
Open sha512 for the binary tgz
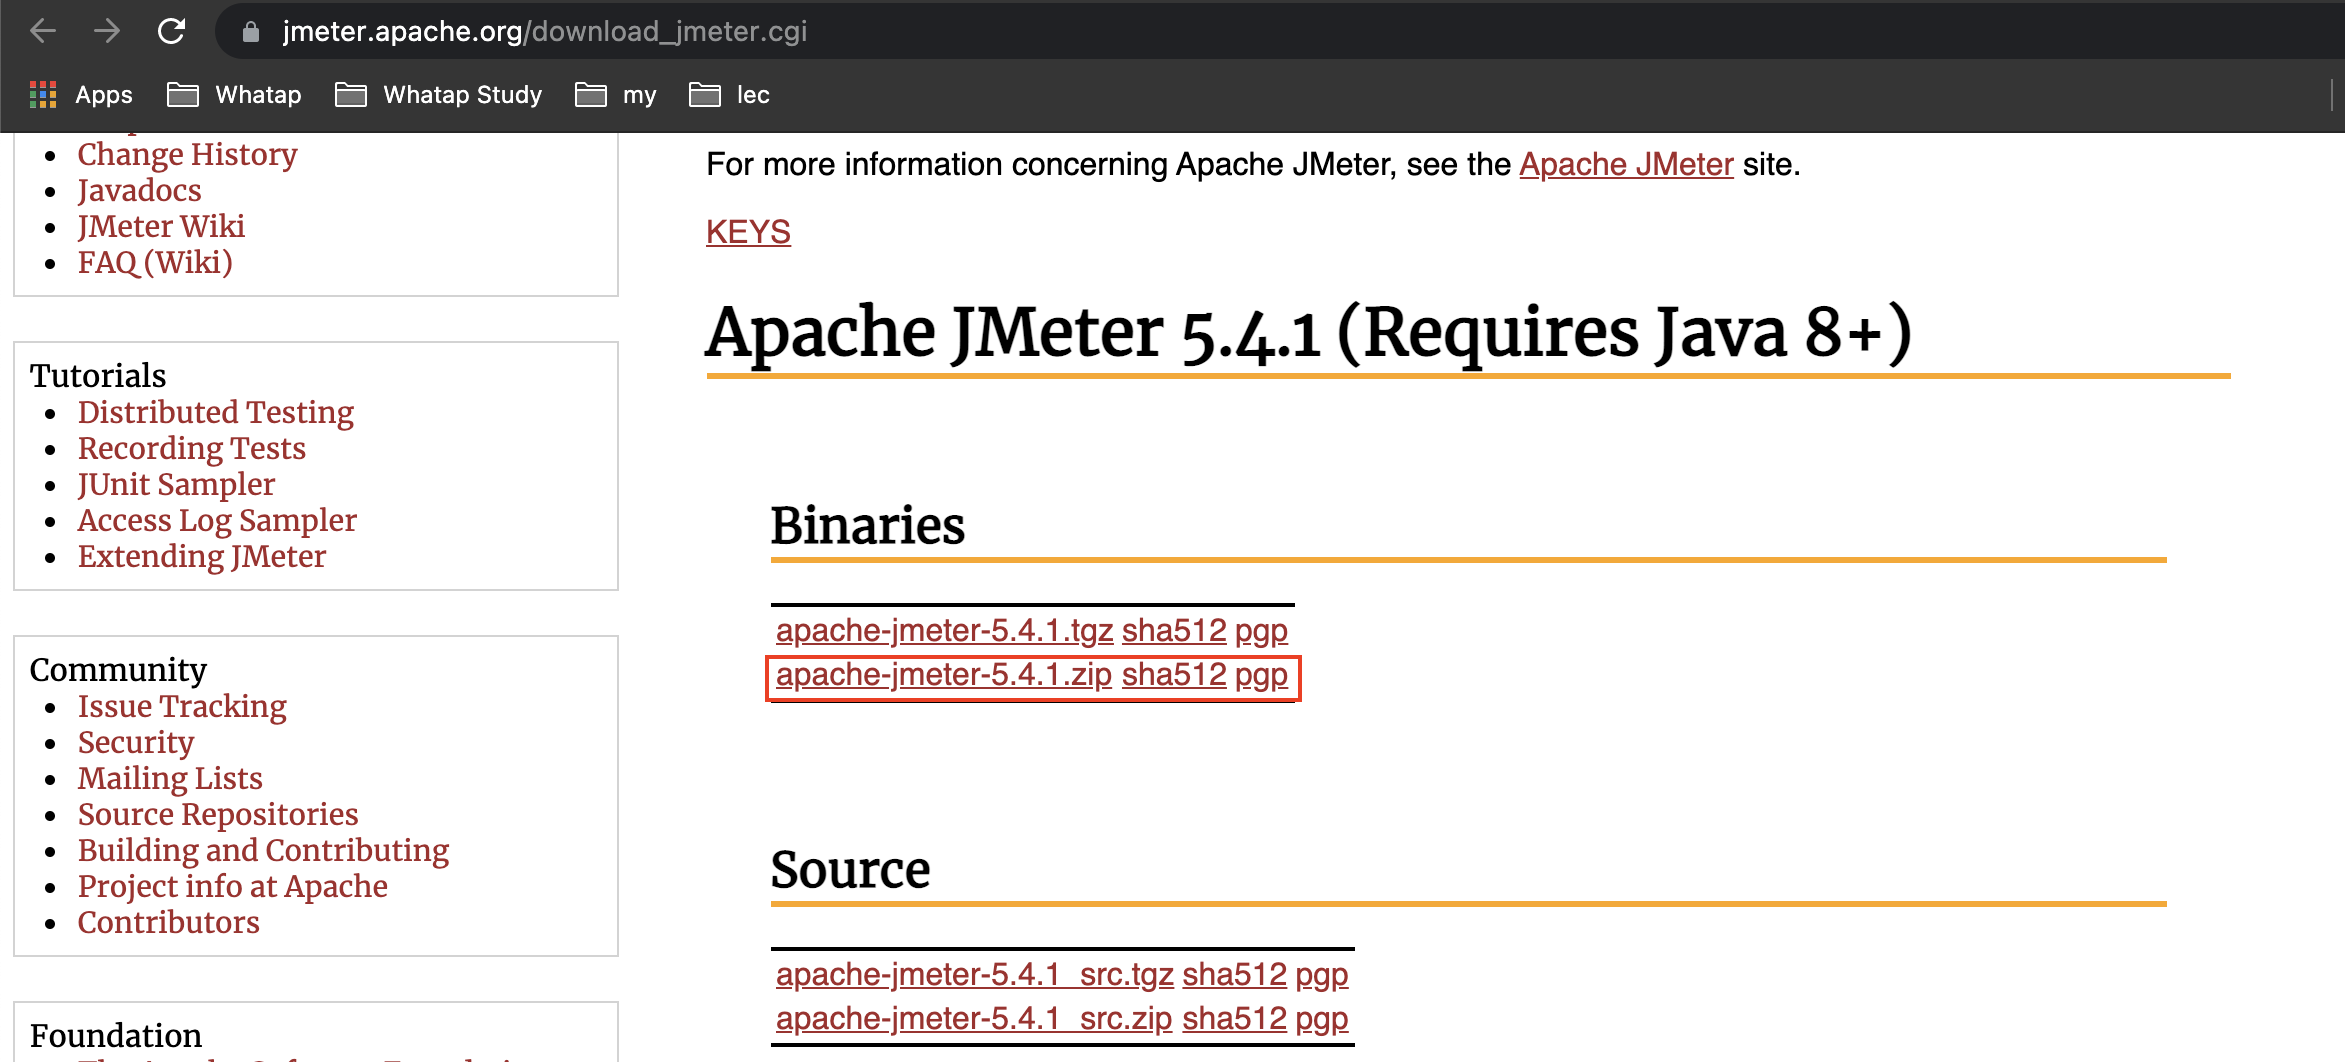tap(1174, 631)
